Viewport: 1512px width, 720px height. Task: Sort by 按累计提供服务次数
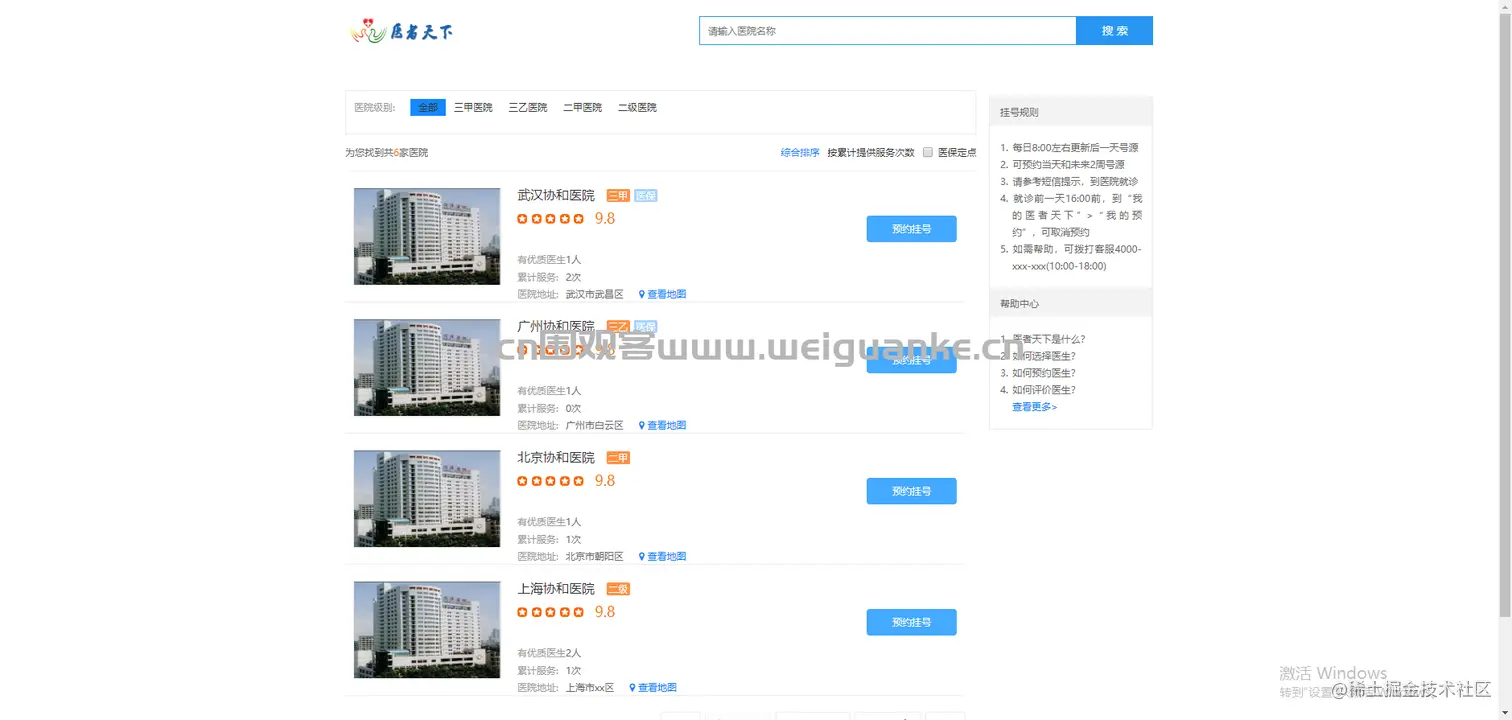pos(871,153)
